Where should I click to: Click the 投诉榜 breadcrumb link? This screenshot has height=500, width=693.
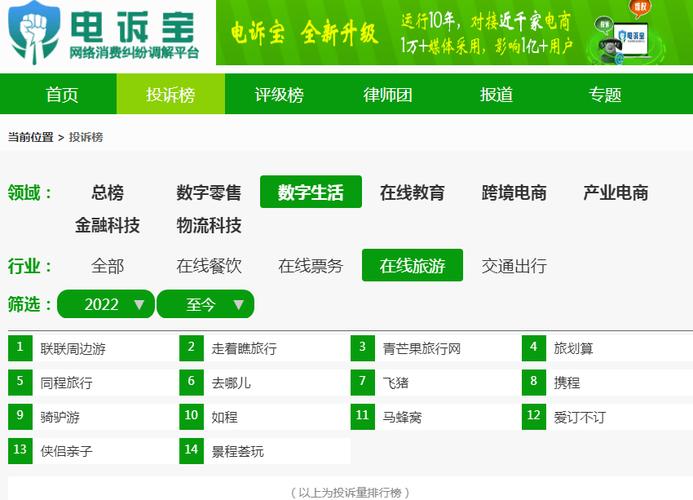pyautogui.click(x=86, y=137)
